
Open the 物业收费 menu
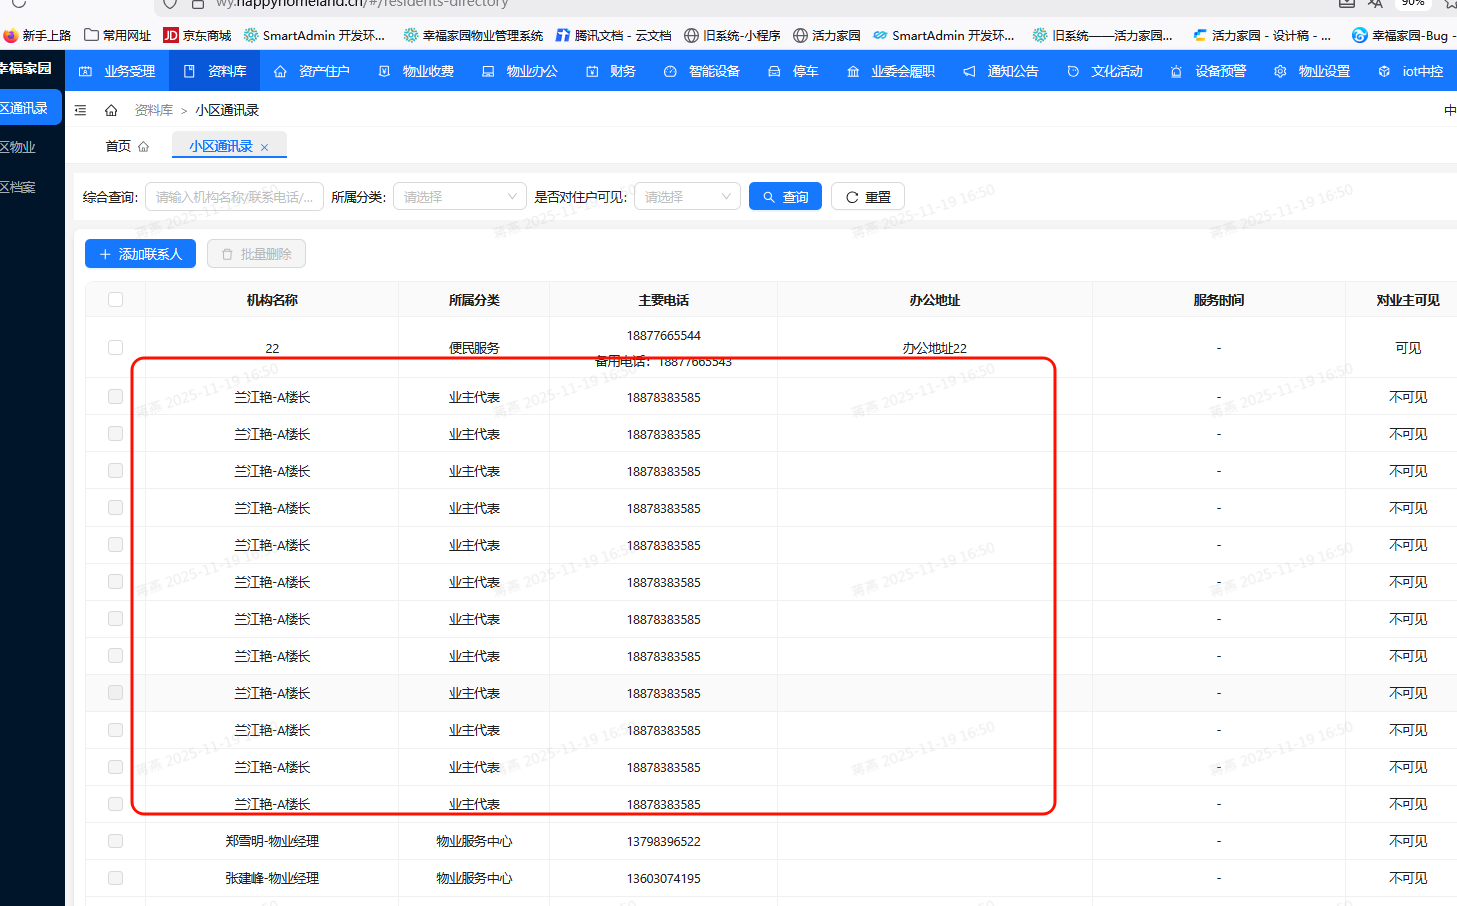click(417, 71)
